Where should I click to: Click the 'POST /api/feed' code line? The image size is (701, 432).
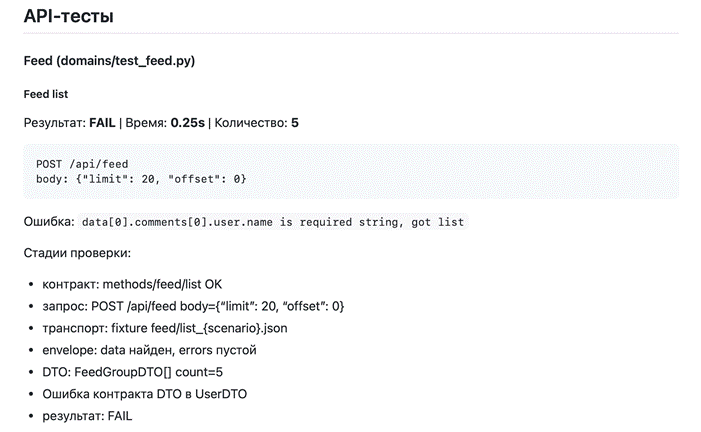tap(82, 164)
